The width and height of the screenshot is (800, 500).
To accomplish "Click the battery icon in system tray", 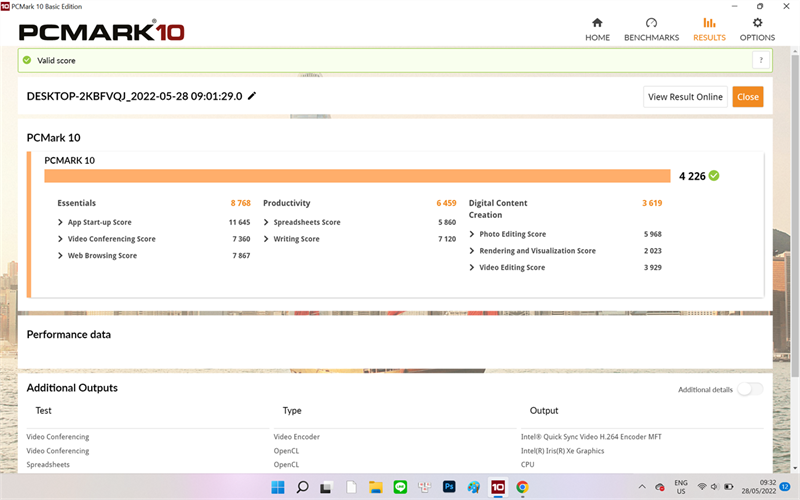I will tap(729, 487).
